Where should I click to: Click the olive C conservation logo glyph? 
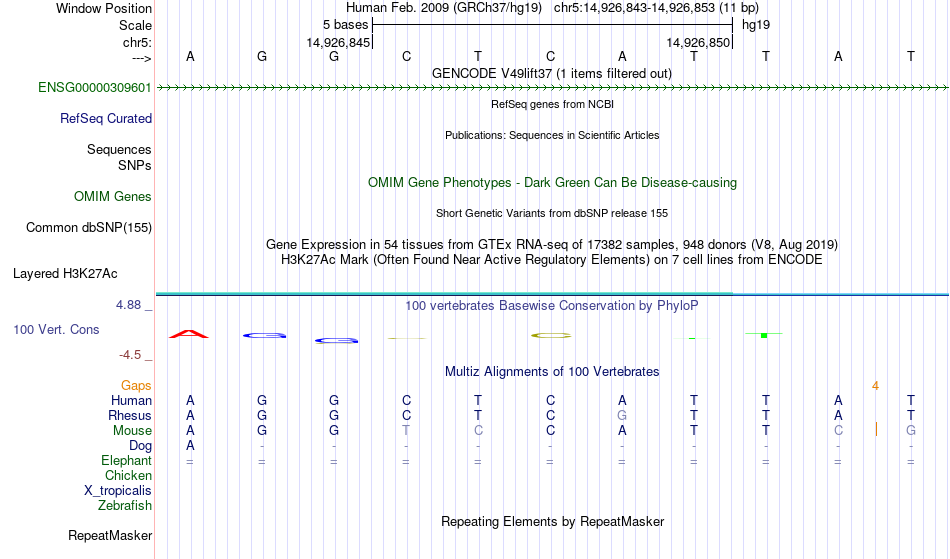click(551, 336)
